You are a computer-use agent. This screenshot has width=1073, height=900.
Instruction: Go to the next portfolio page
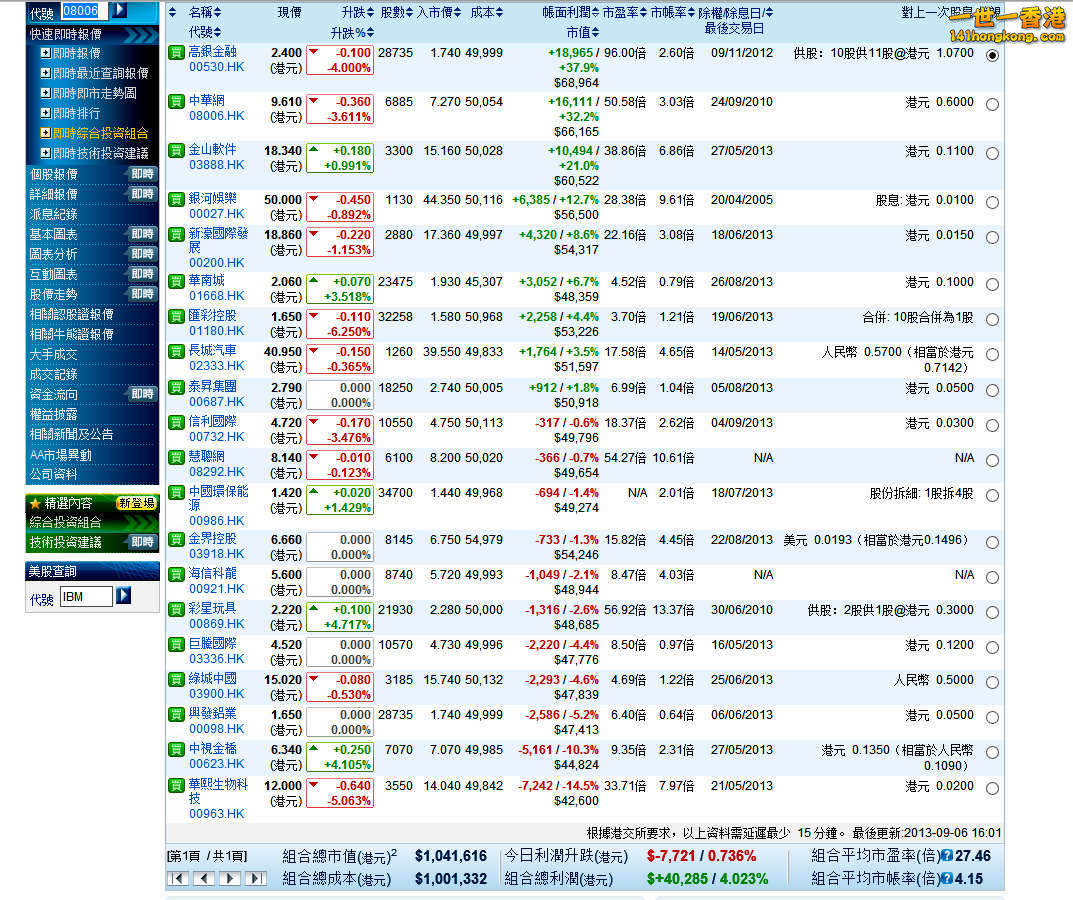[x=230, y=878]
